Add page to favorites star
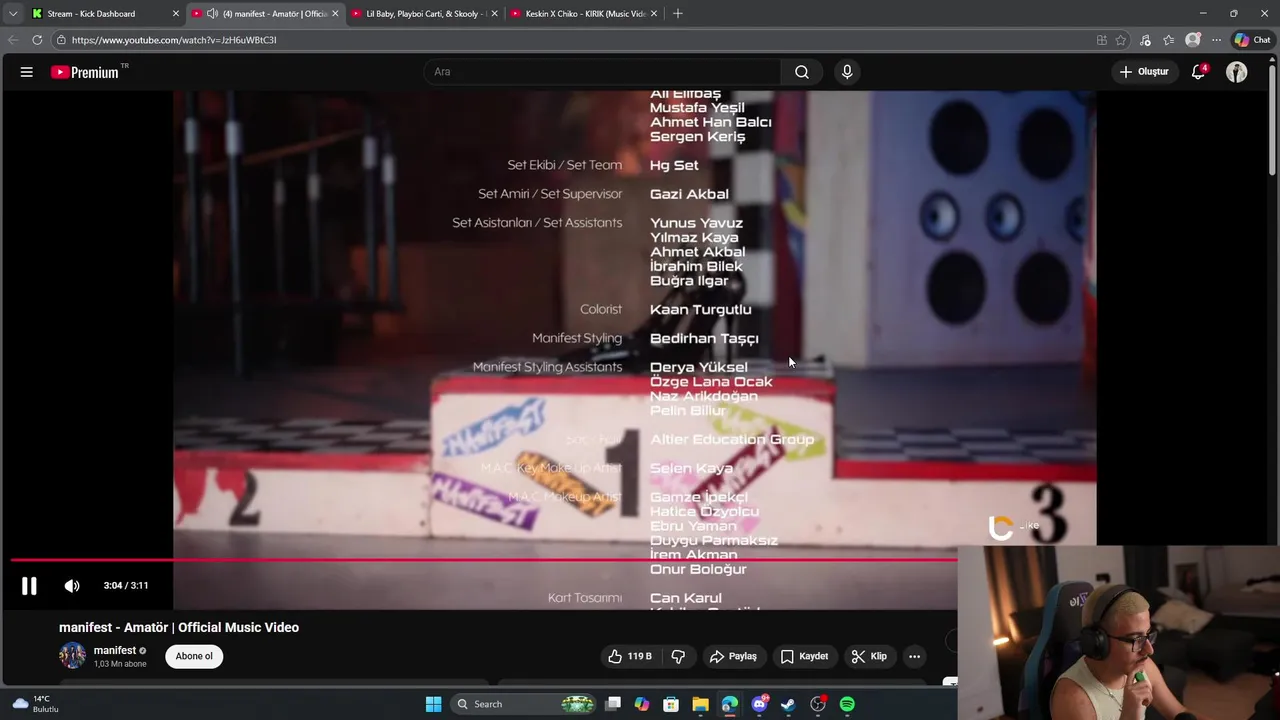 pyautogui.click(x=1121, y=40)
